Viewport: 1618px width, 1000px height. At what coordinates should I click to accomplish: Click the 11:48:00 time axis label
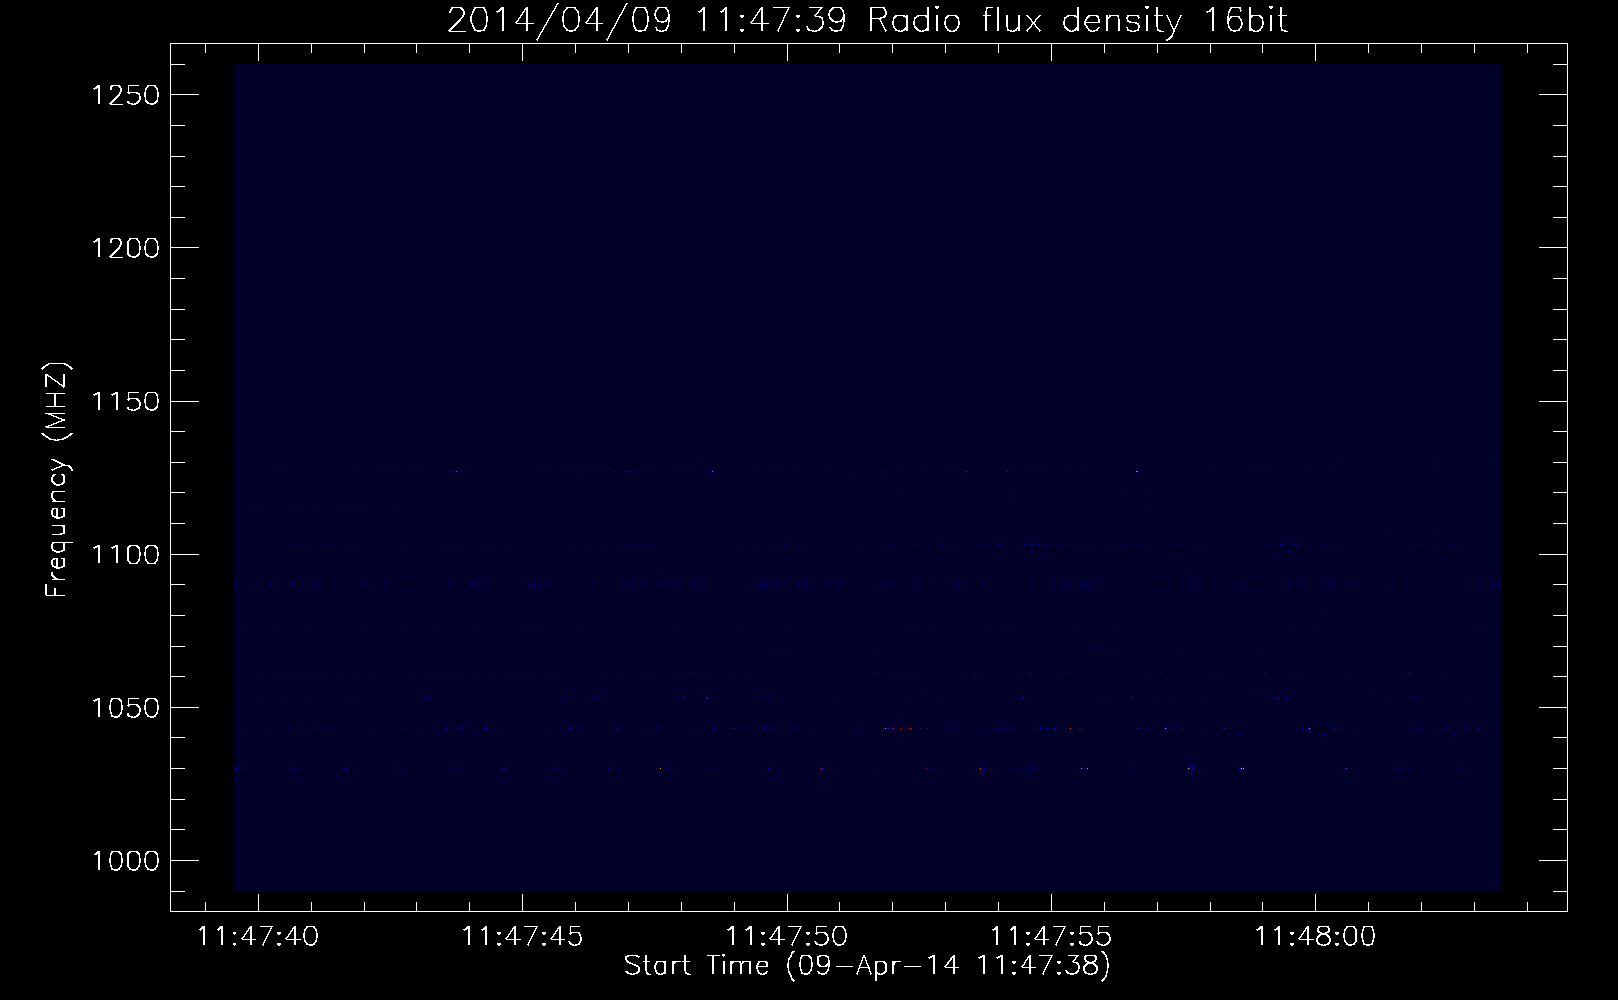click(x=1315, y=937)
